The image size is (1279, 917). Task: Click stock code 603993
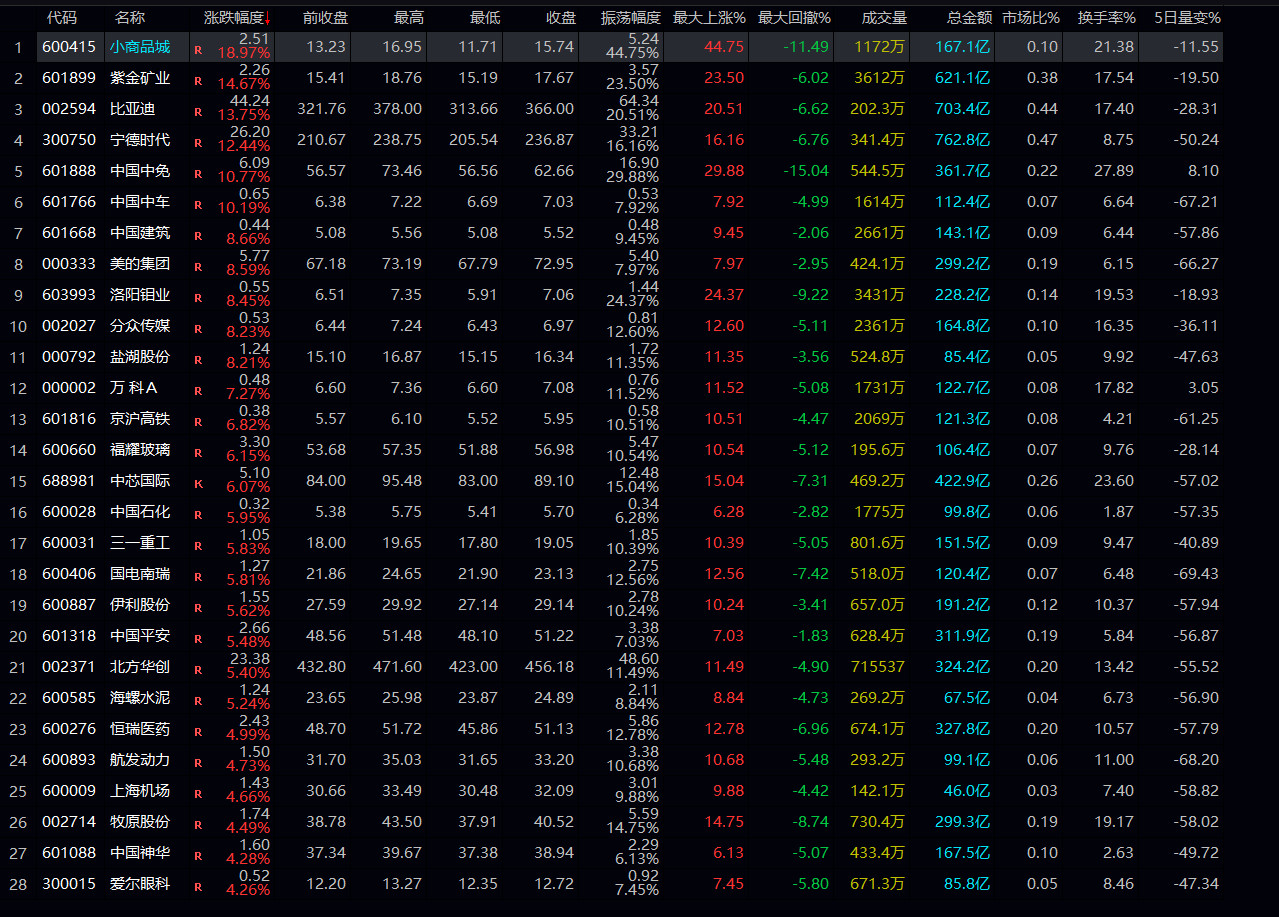pyautogui.click(x=69, y=295)
